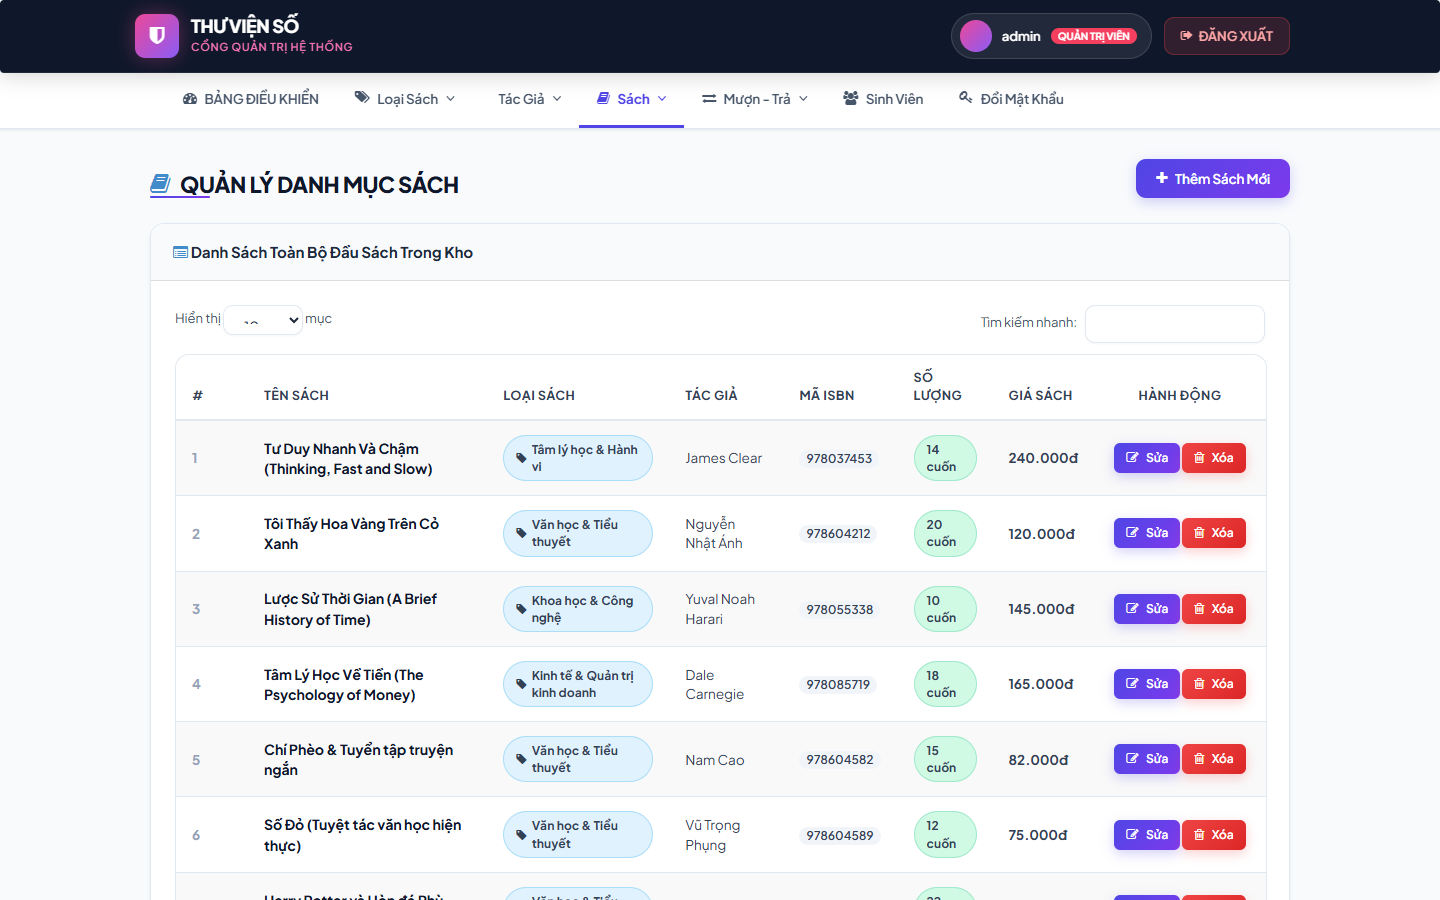Click the THƯ VIỆN SỐ brand title
Viewport: 1440px width, 900px height.
point(245,26)
